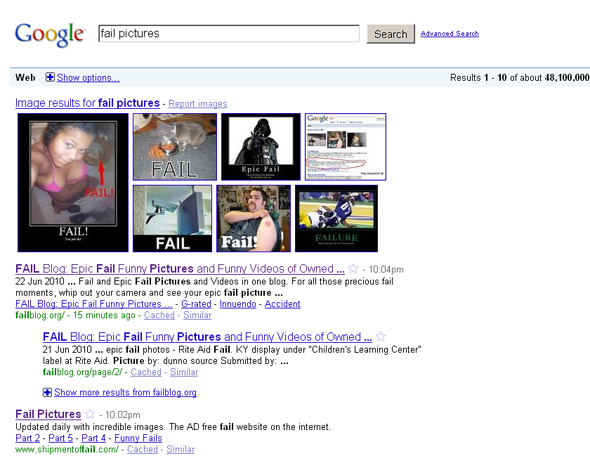Viewport: 590px width, 456px height.
Task: Expand more results plus icon for failblog.org
Action: point(47,392)
